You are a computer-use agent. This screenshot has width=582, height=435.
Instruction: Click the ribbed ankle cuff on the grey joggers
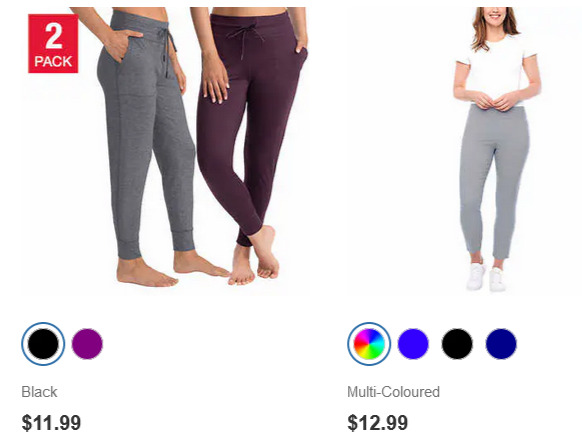(x=129, y=249)
